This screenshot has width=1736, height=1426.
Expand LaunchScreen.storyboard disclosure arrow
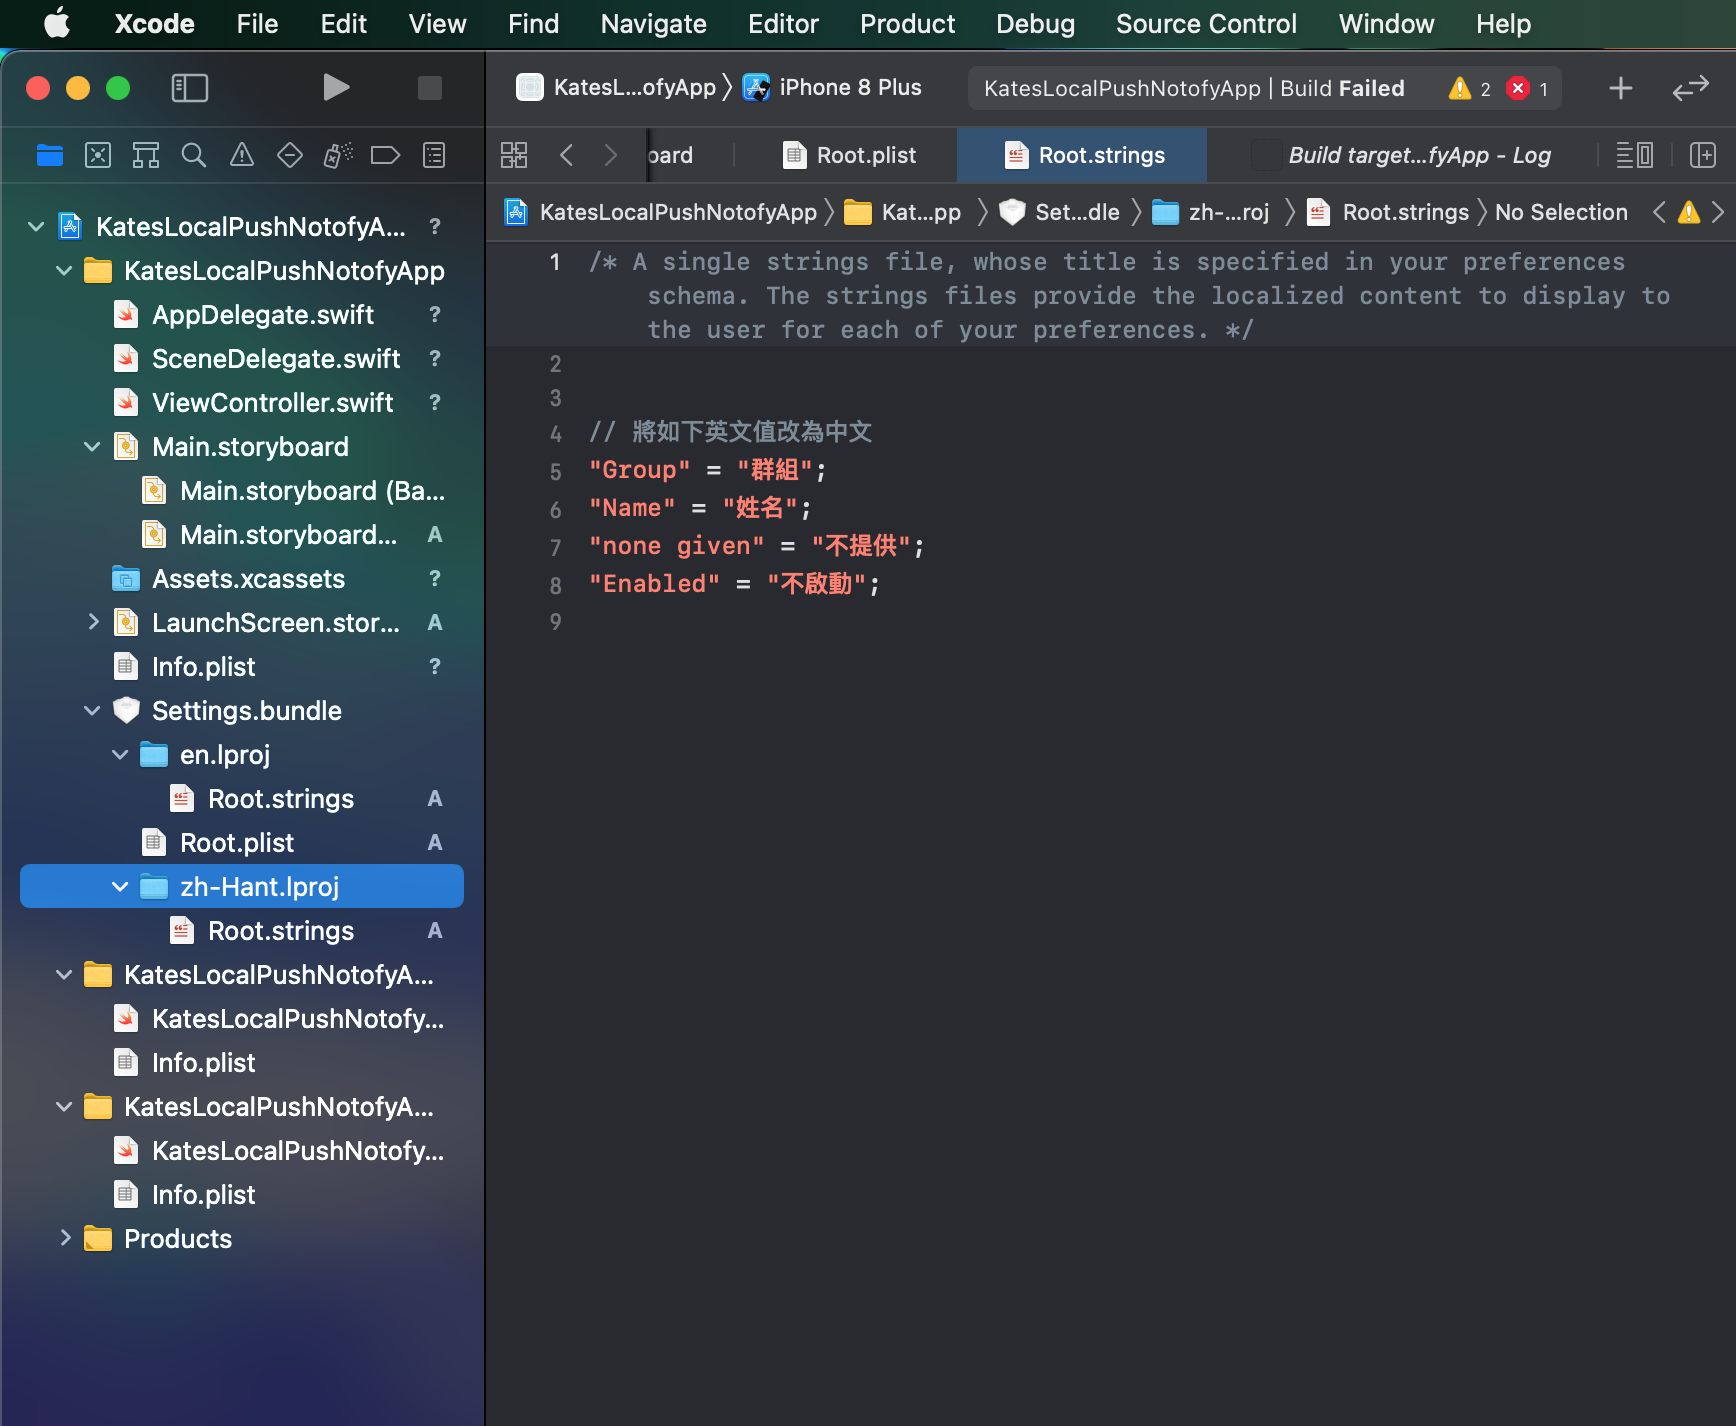click(92, 622)
